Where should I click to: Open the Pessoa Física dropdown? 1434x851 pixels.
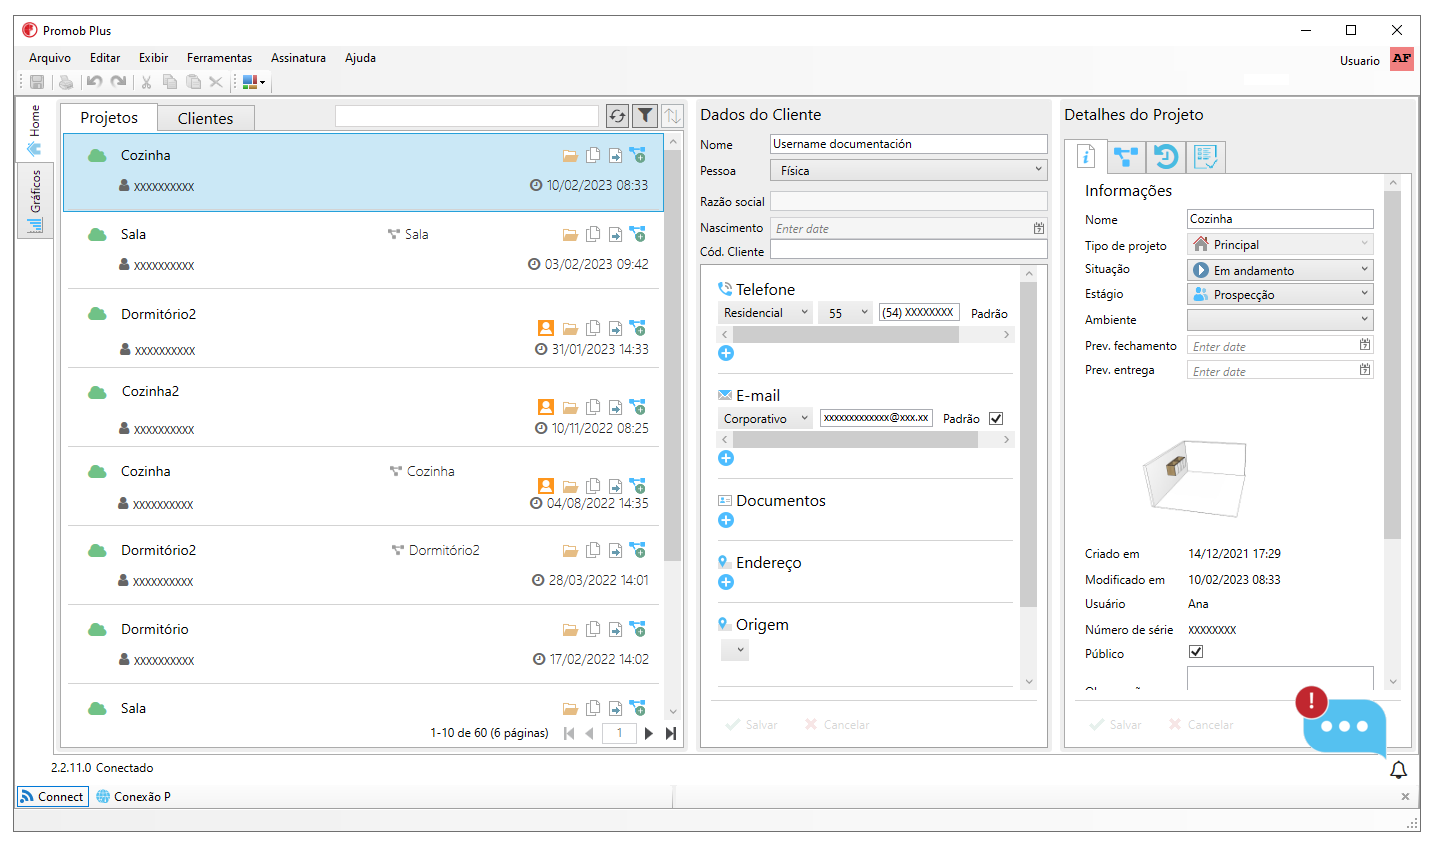coord(909,170)
